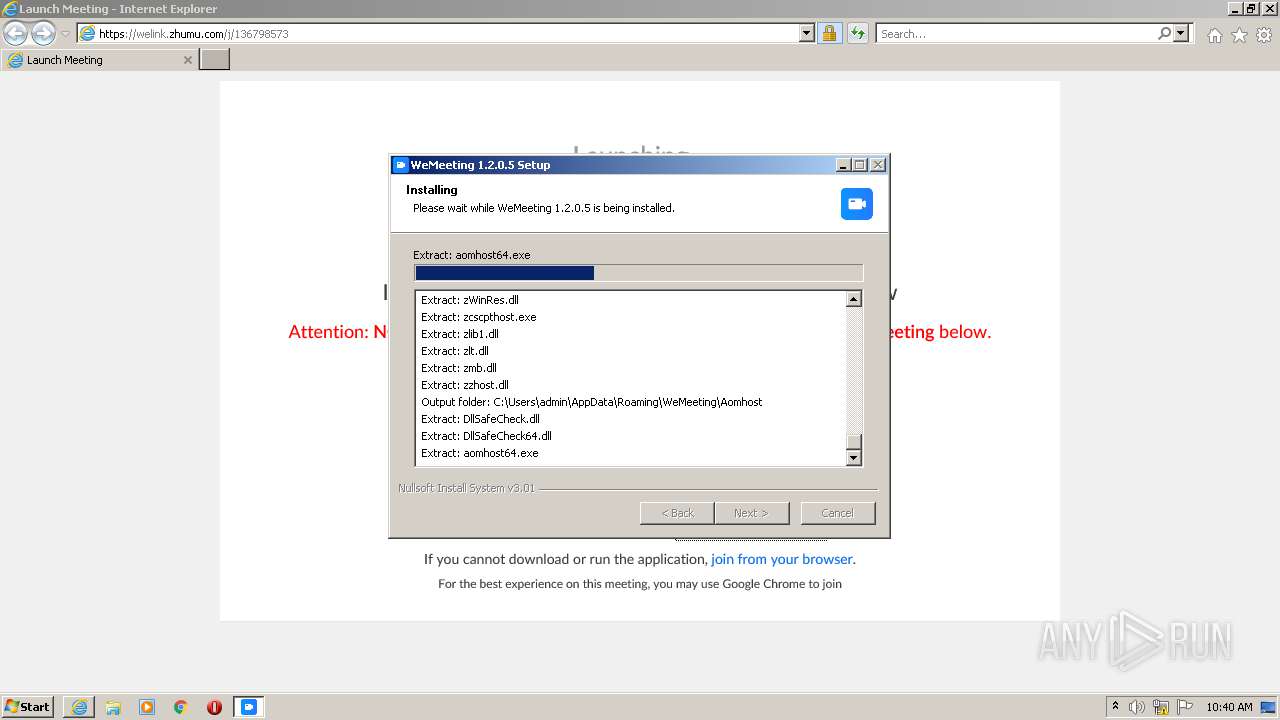This screenshot has height=720, width=1280.
Task: Open the address bar URL dropdown
Action: point(807,33)
